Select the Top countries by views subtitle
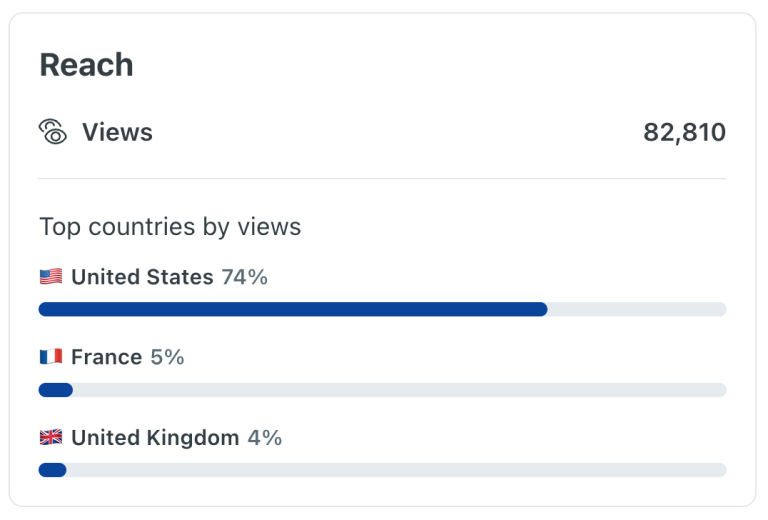 (170, 227)
